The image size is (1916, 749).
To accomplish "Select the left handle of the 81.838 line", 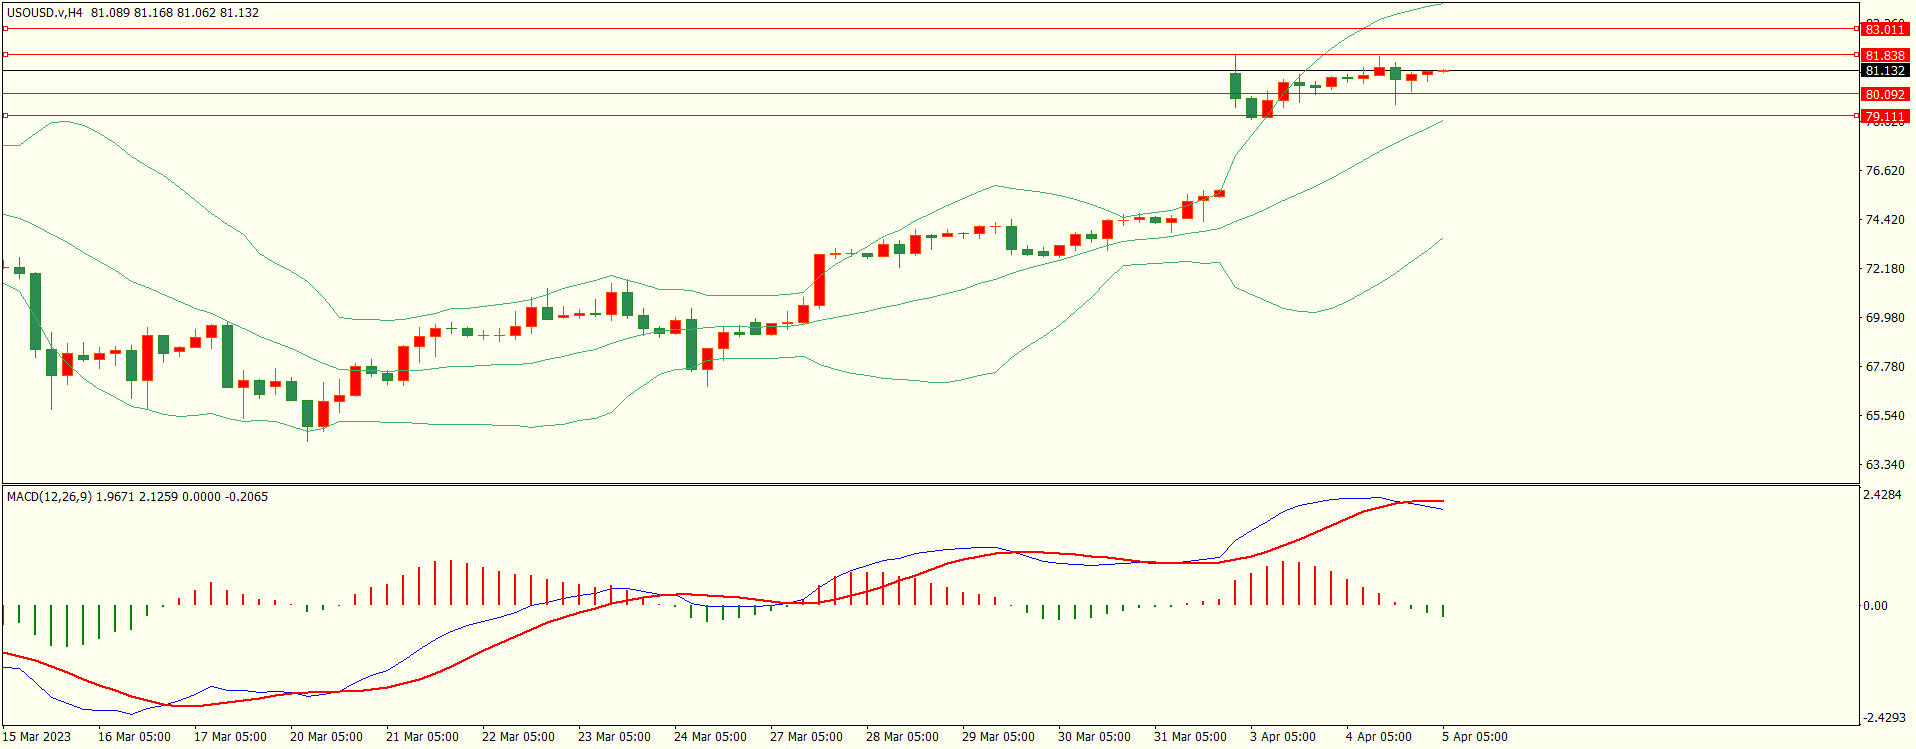I will (6, 55).
